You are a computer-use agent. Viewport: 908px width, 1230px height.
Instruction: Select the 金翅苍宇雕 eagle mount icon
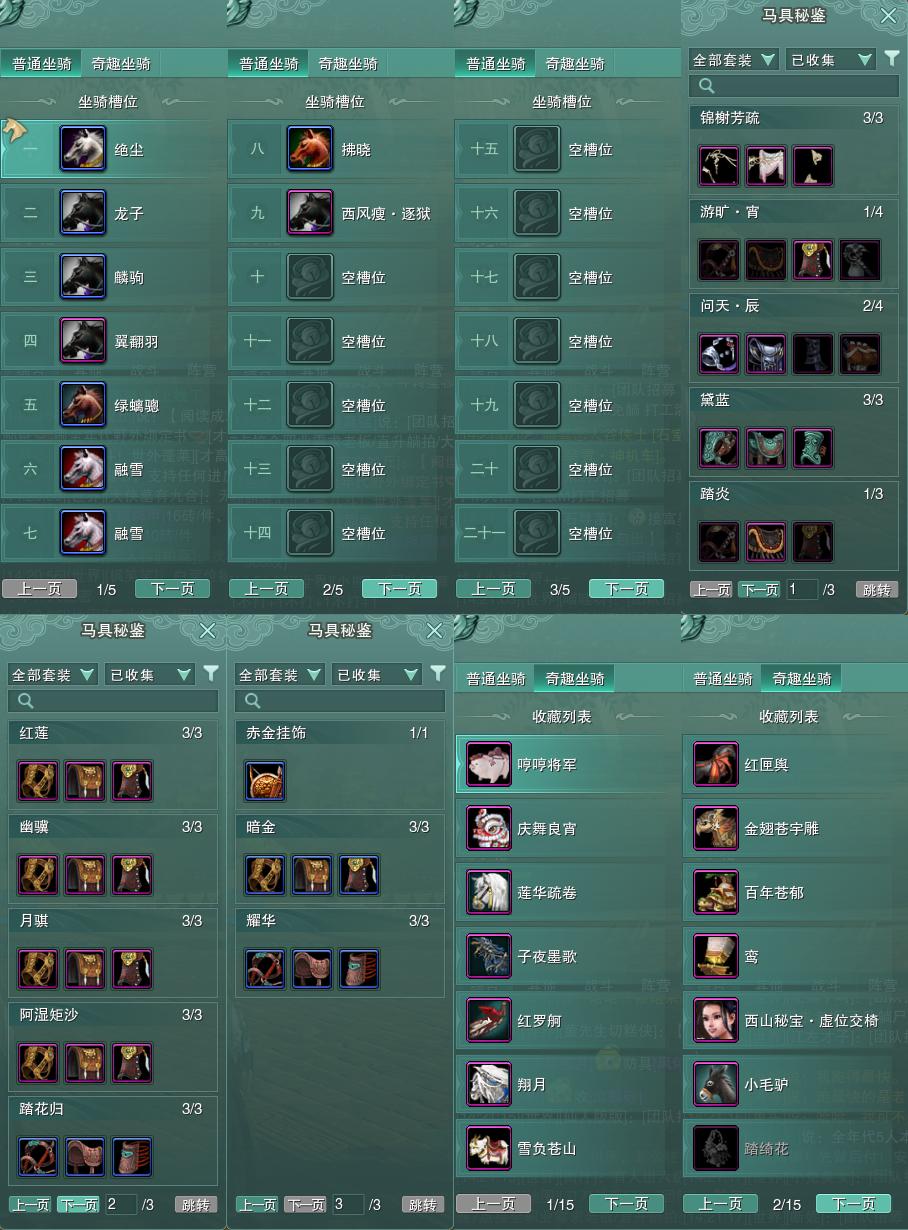(716, 829)
